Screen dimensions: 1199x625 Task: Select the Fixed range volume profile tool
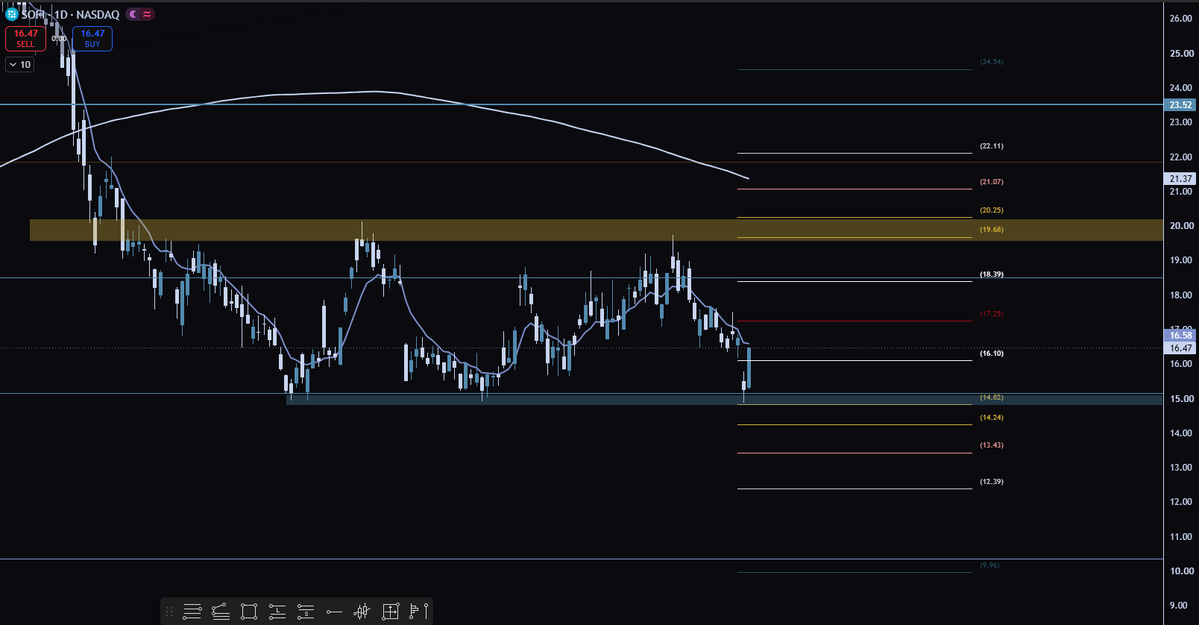click(418, 611)
